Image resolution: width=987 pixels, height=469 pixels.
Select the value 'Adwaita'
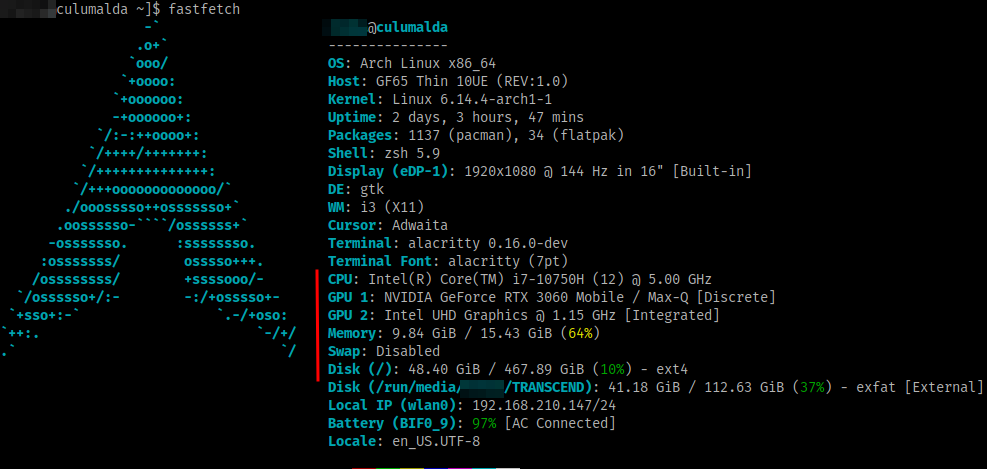pyautogui.click(x=420, y=225)
